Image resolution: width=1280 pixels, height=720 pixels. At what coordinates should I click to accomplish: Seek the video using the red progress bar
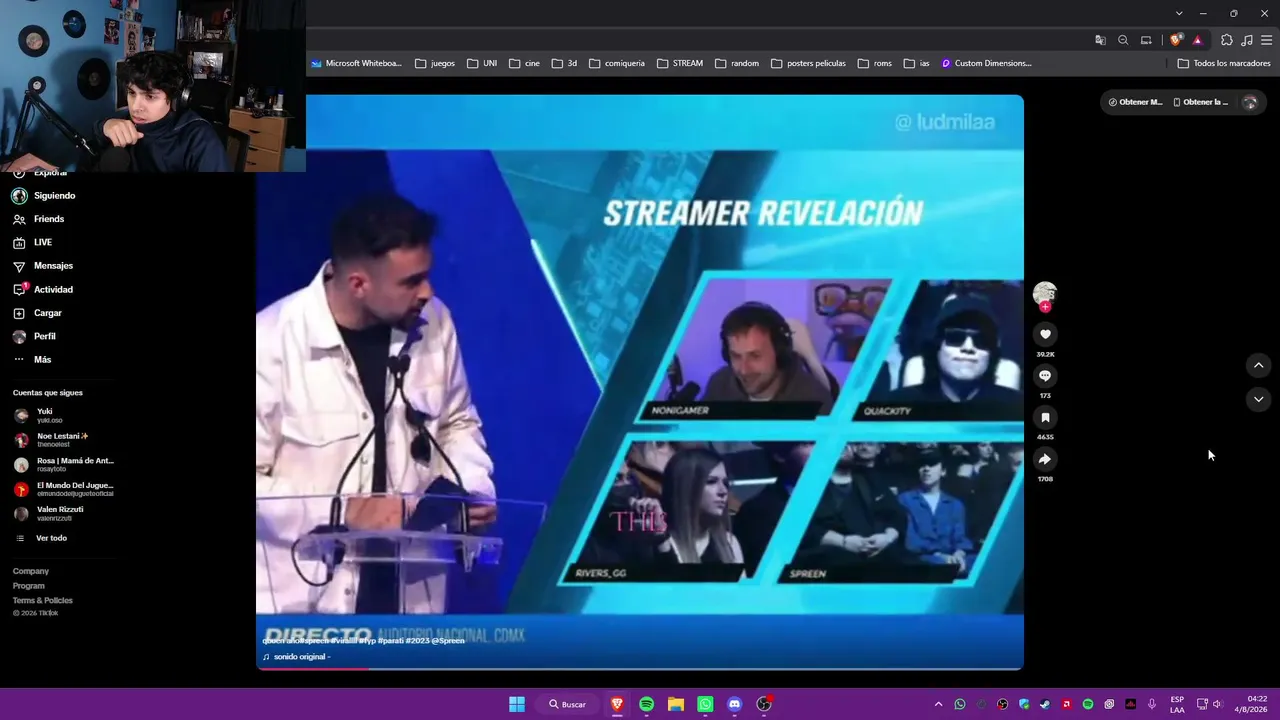(640, 669)
